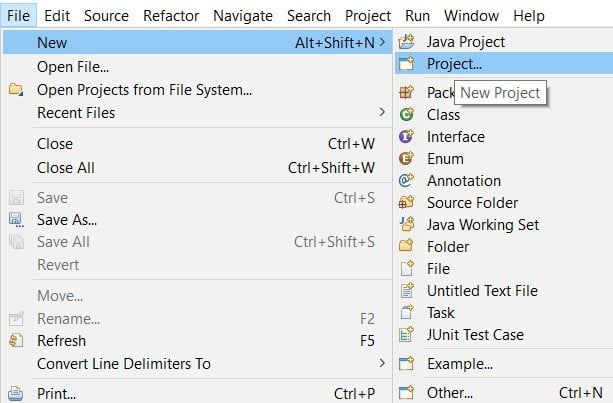Image resolution: width=613 pixels, height=403 pixels.
Task: Select the Annotation icon
Action: [406, 180]
